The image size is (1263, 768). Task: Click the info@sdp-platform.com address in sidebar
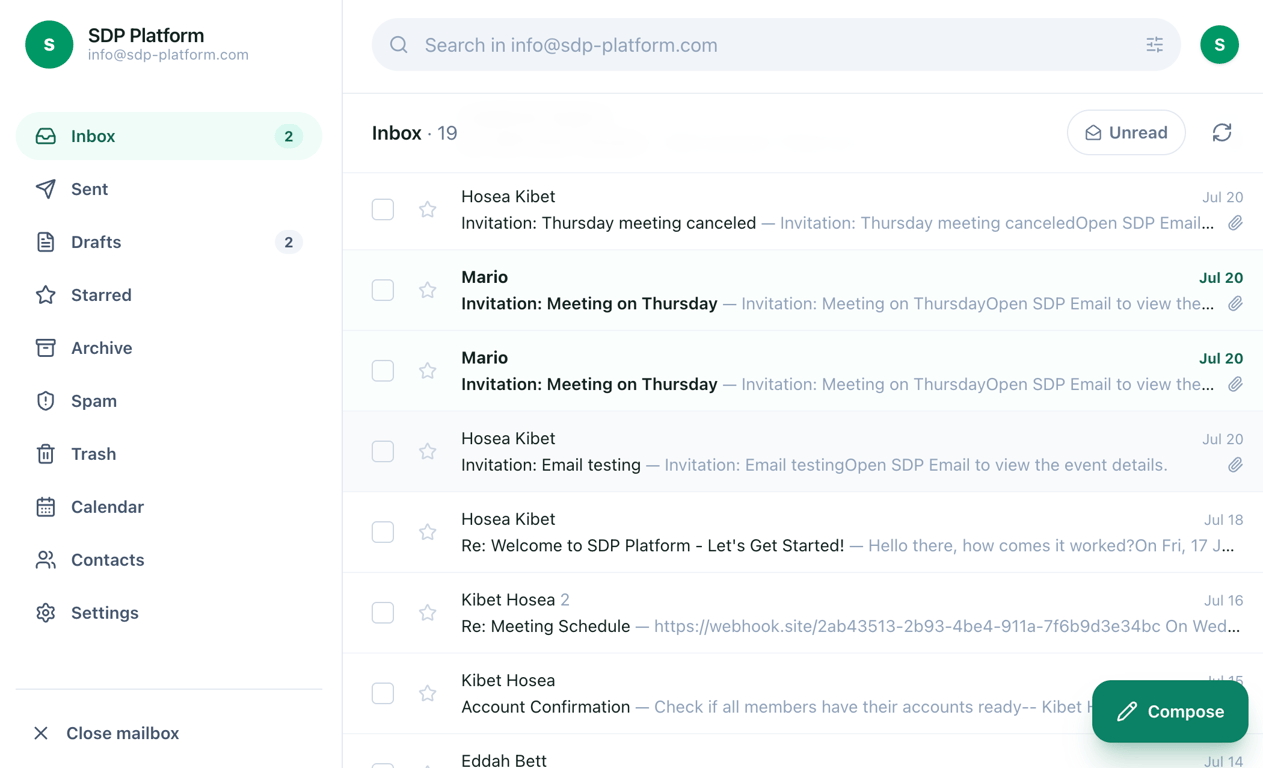pos(168,55)
